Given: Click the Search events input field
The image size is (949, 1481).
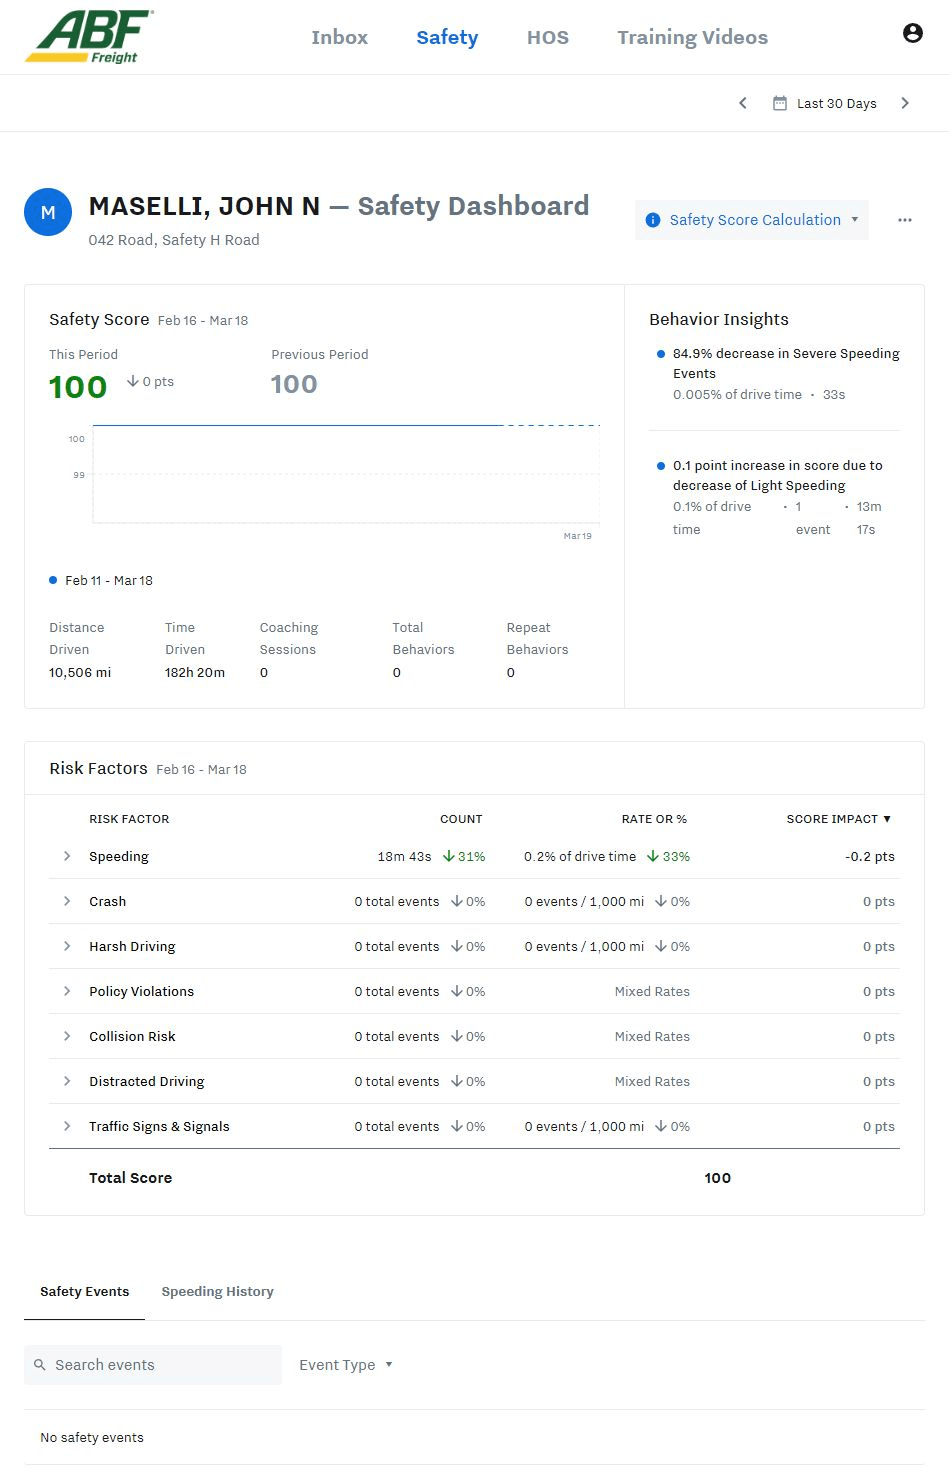Looking at the screenshot, I should (x=160, y=1365).
